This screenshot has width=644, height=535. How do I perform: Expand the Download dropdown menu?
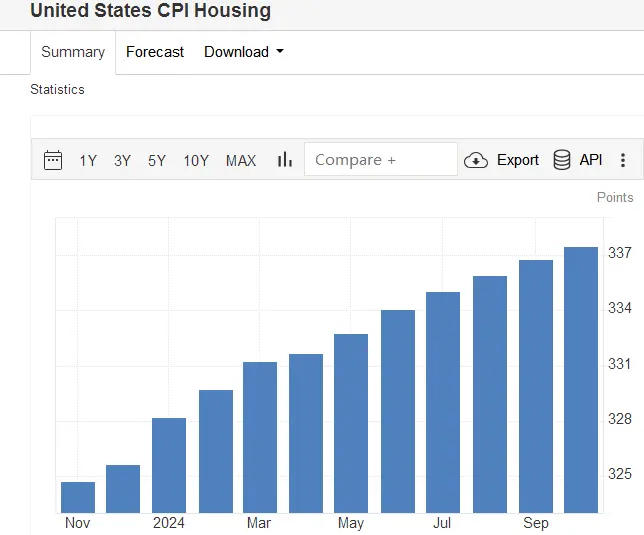[x=244, y=52]
